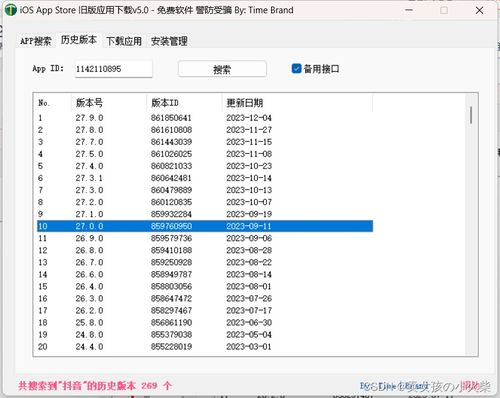Click the 版本ID column header
The height and width of the screenshot is (398, 500).
(x=184, y=103)
